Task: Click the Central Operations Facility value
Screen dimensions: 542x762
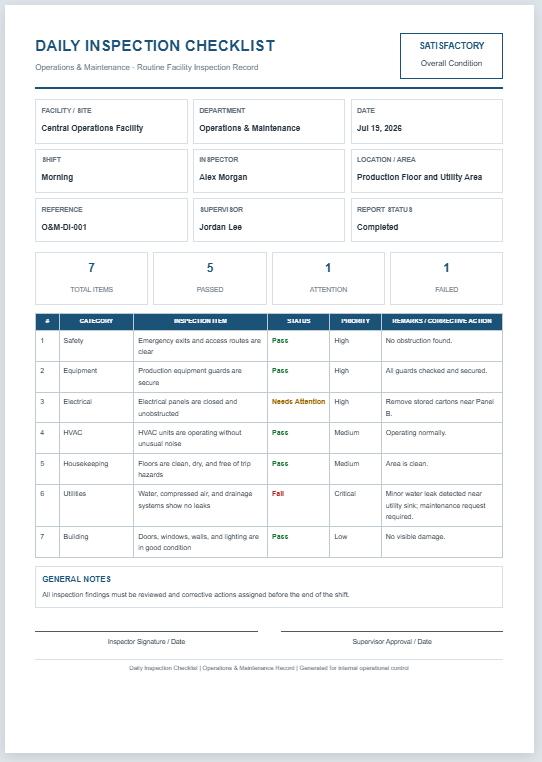Action: coord(92,128)
